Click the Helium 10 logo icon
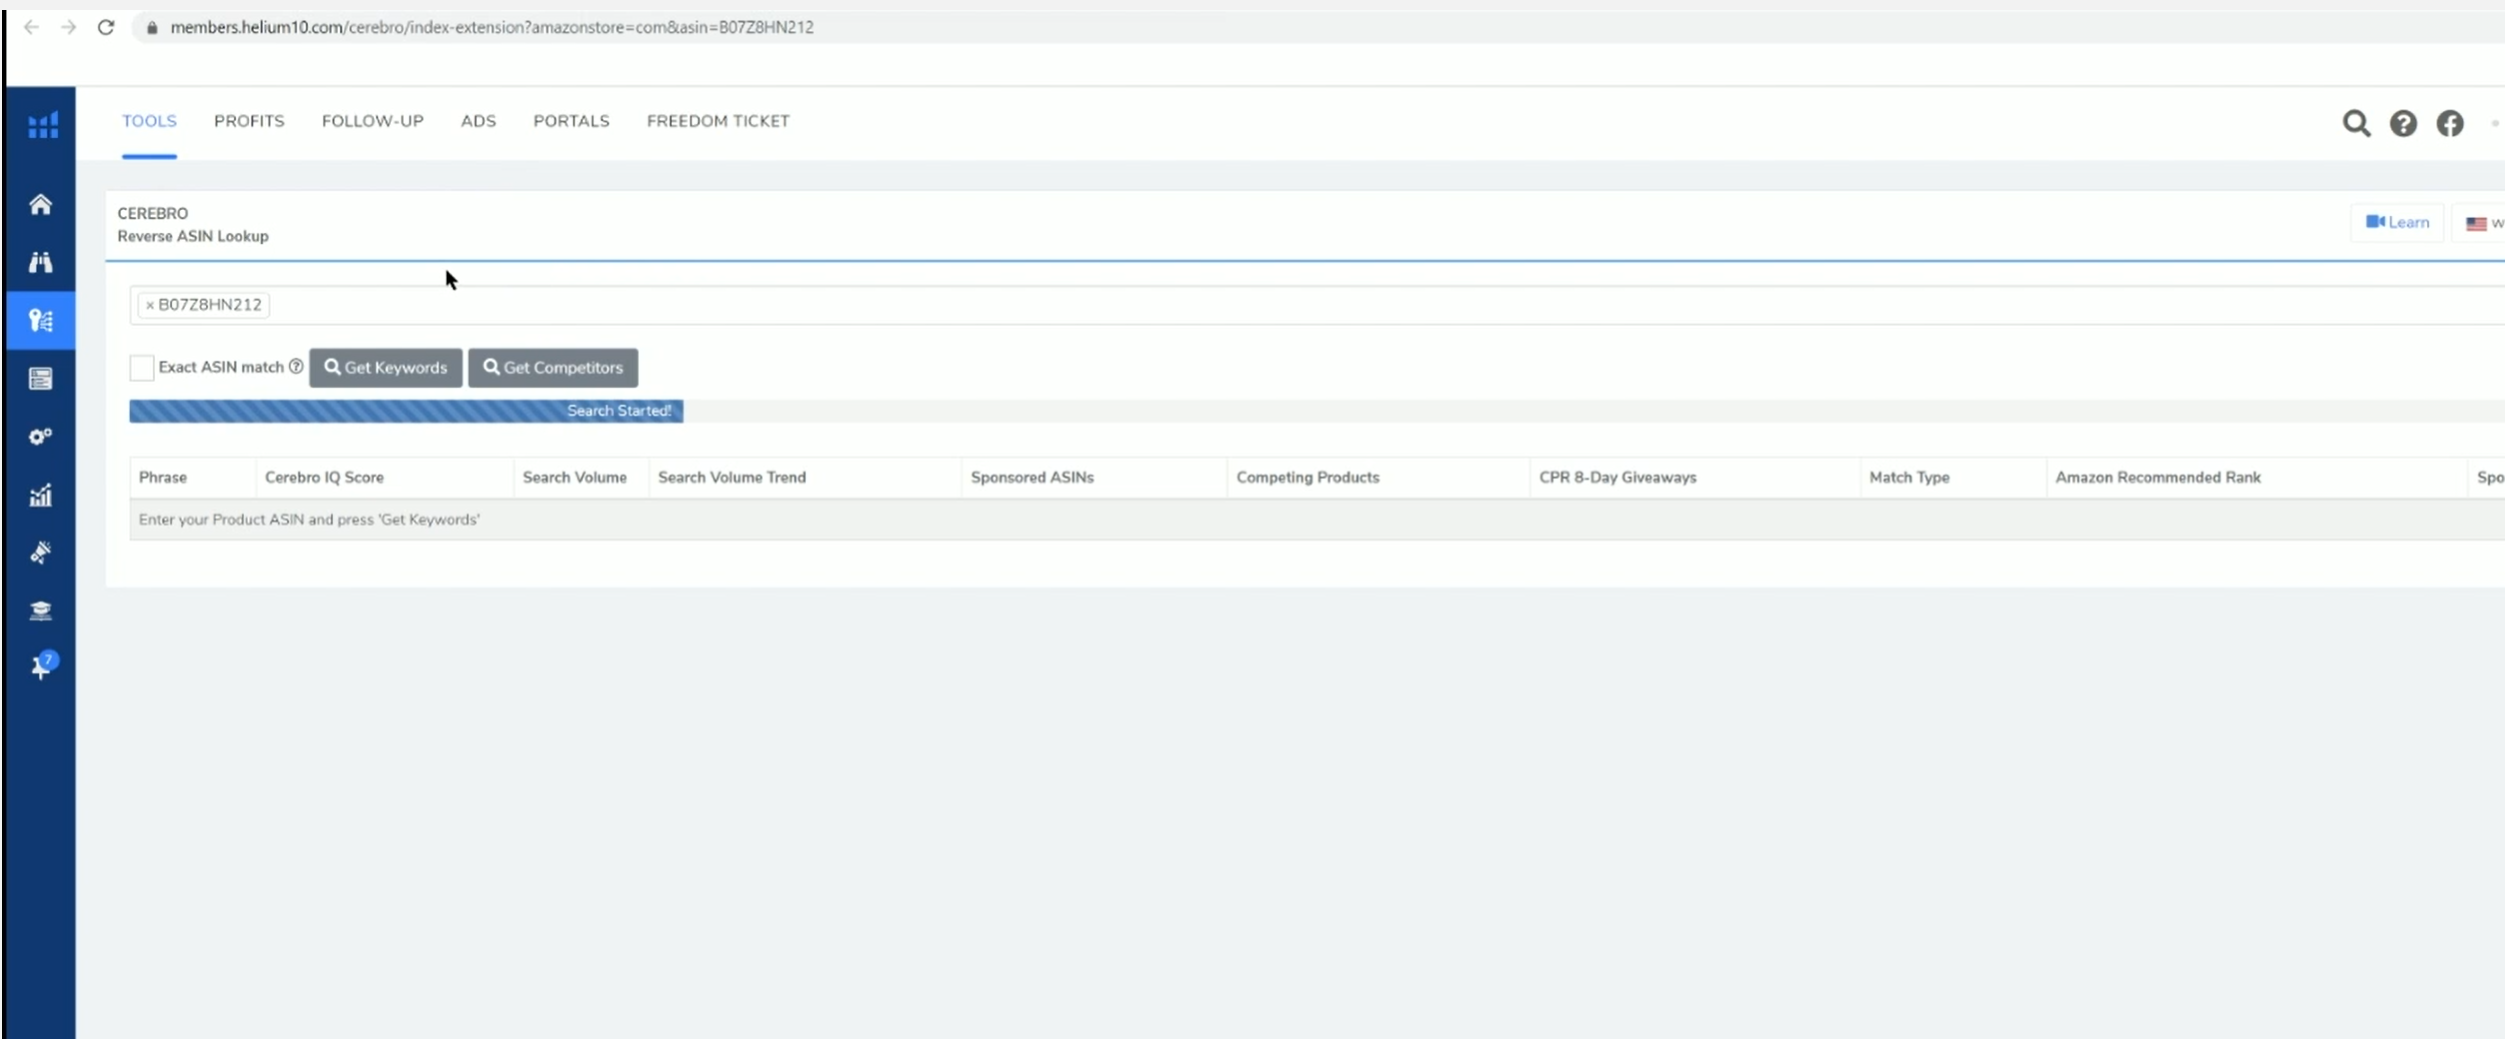The height and width of the screenshot is (1039, 2505). tap(42, 125)
